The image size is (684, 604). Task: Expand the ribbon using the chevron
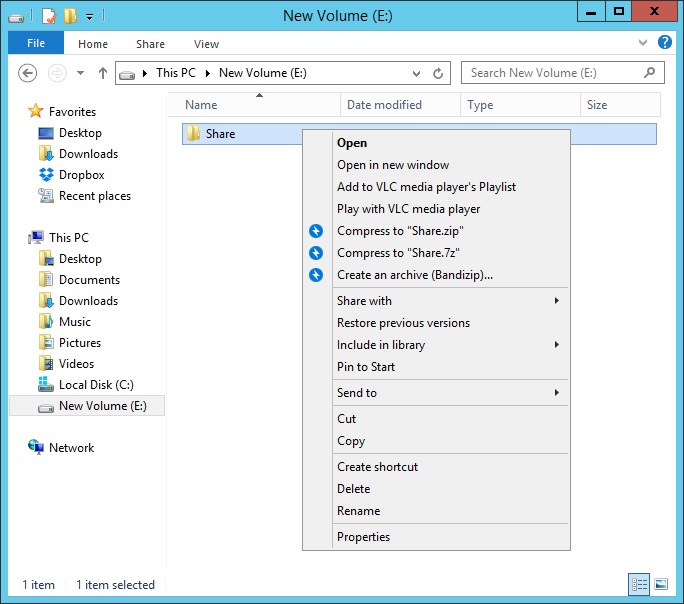click(x=644, y=44)
